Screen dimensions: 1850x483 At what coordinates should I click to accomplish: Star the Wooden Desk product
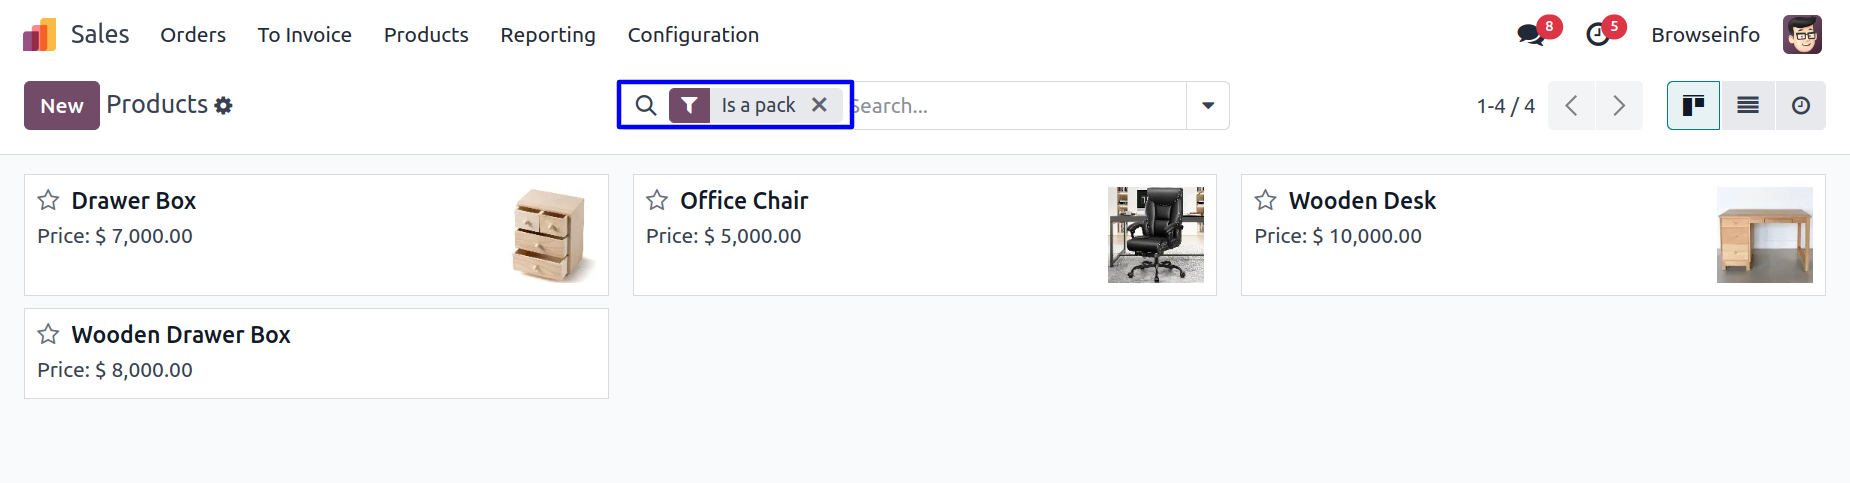[1265, 201]
